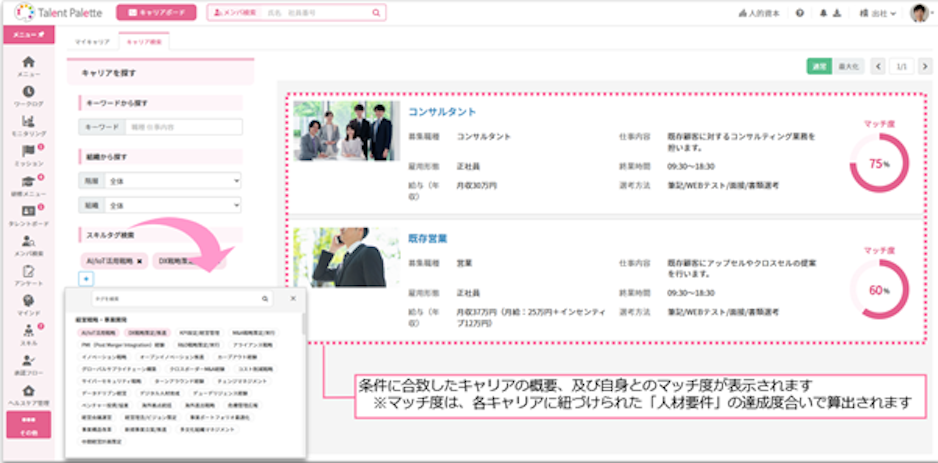Select the キャリア検索 tab

click(x=144, y=41)
